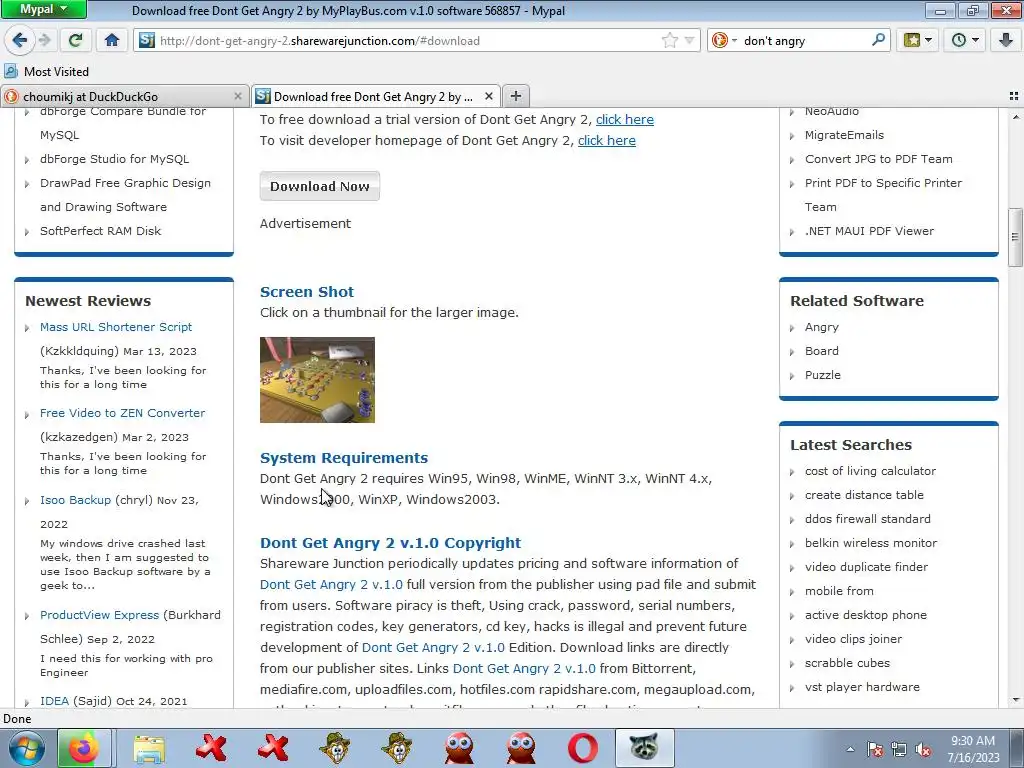Open create distance table search
1024x768 pixels.
864,495
